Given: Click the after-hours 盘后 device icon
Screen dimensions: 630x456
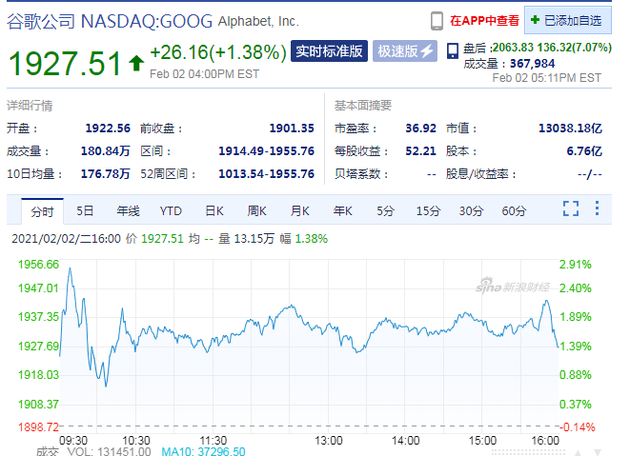Looking at the screenshot, I should (453, 51).
